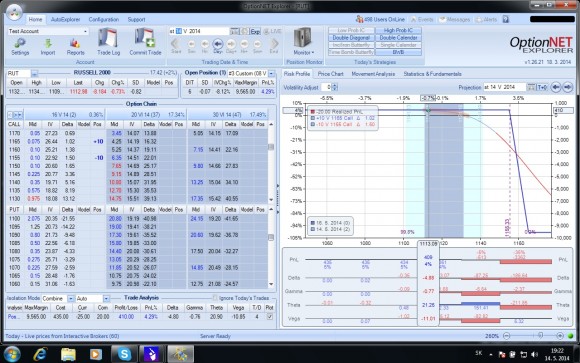Image resolution: width=580 pixels, height=363 pixels.
Task: Switch to the AutoExplorer ribbon tab
Action: click(65, 19)
